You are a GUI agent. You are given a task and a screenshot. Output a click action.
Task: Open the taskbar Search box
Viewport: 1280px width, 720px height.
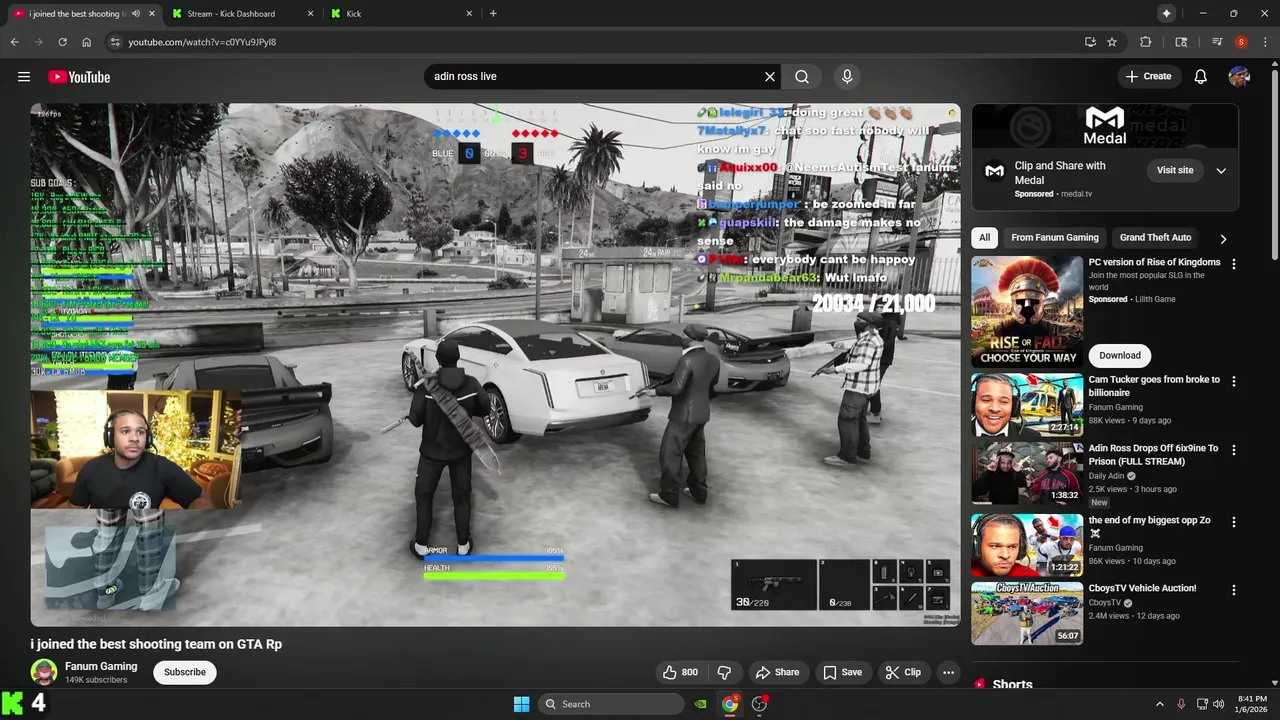pyautogui.click(x=611, y=704)
